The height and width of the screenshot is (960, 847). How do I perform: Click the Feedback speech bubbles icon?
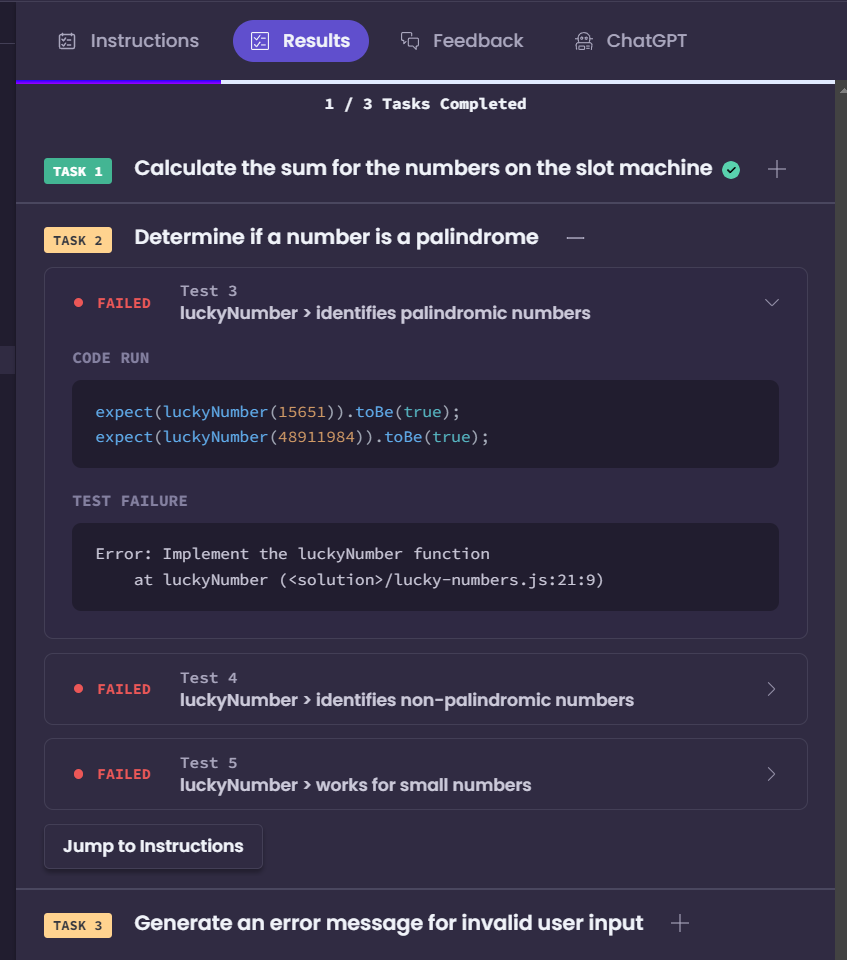[410, 41]
